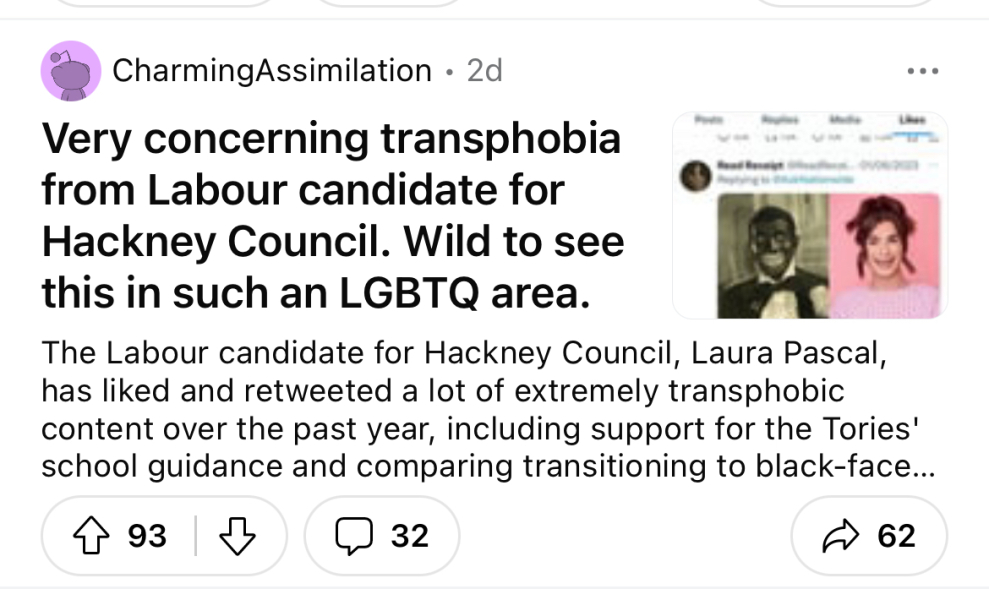This screenshot has width=989, height=600.
Task: Open post options with the three-dot menu icon
Action: pos(922,70)
